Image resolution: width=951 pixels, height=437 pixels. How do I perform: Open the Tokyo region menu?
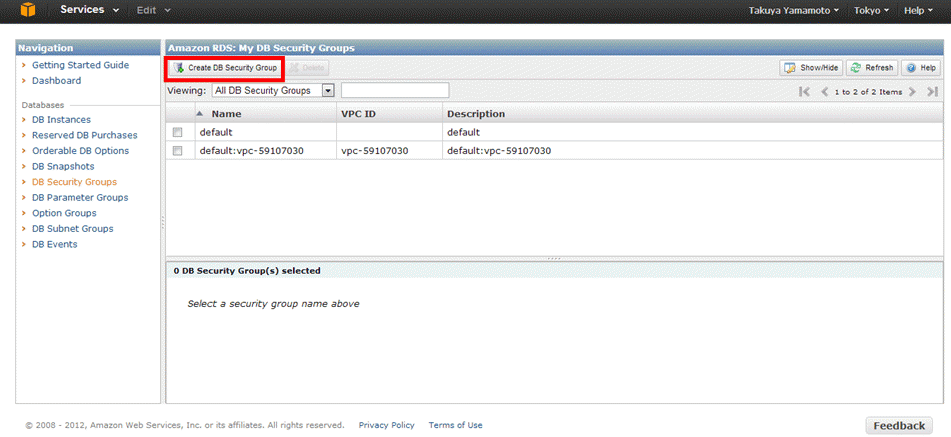(x=872, y=11)
